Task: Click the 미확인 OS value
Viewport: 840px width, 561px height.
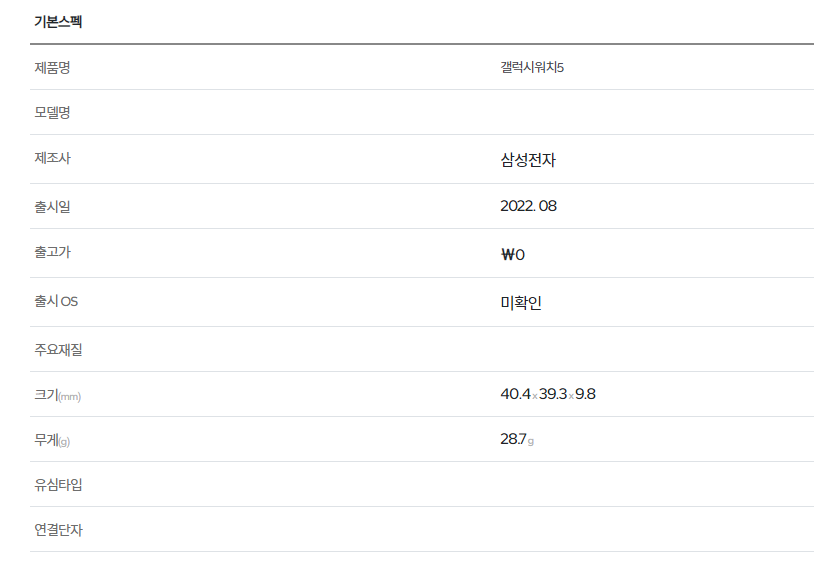Action: (521, 302)
